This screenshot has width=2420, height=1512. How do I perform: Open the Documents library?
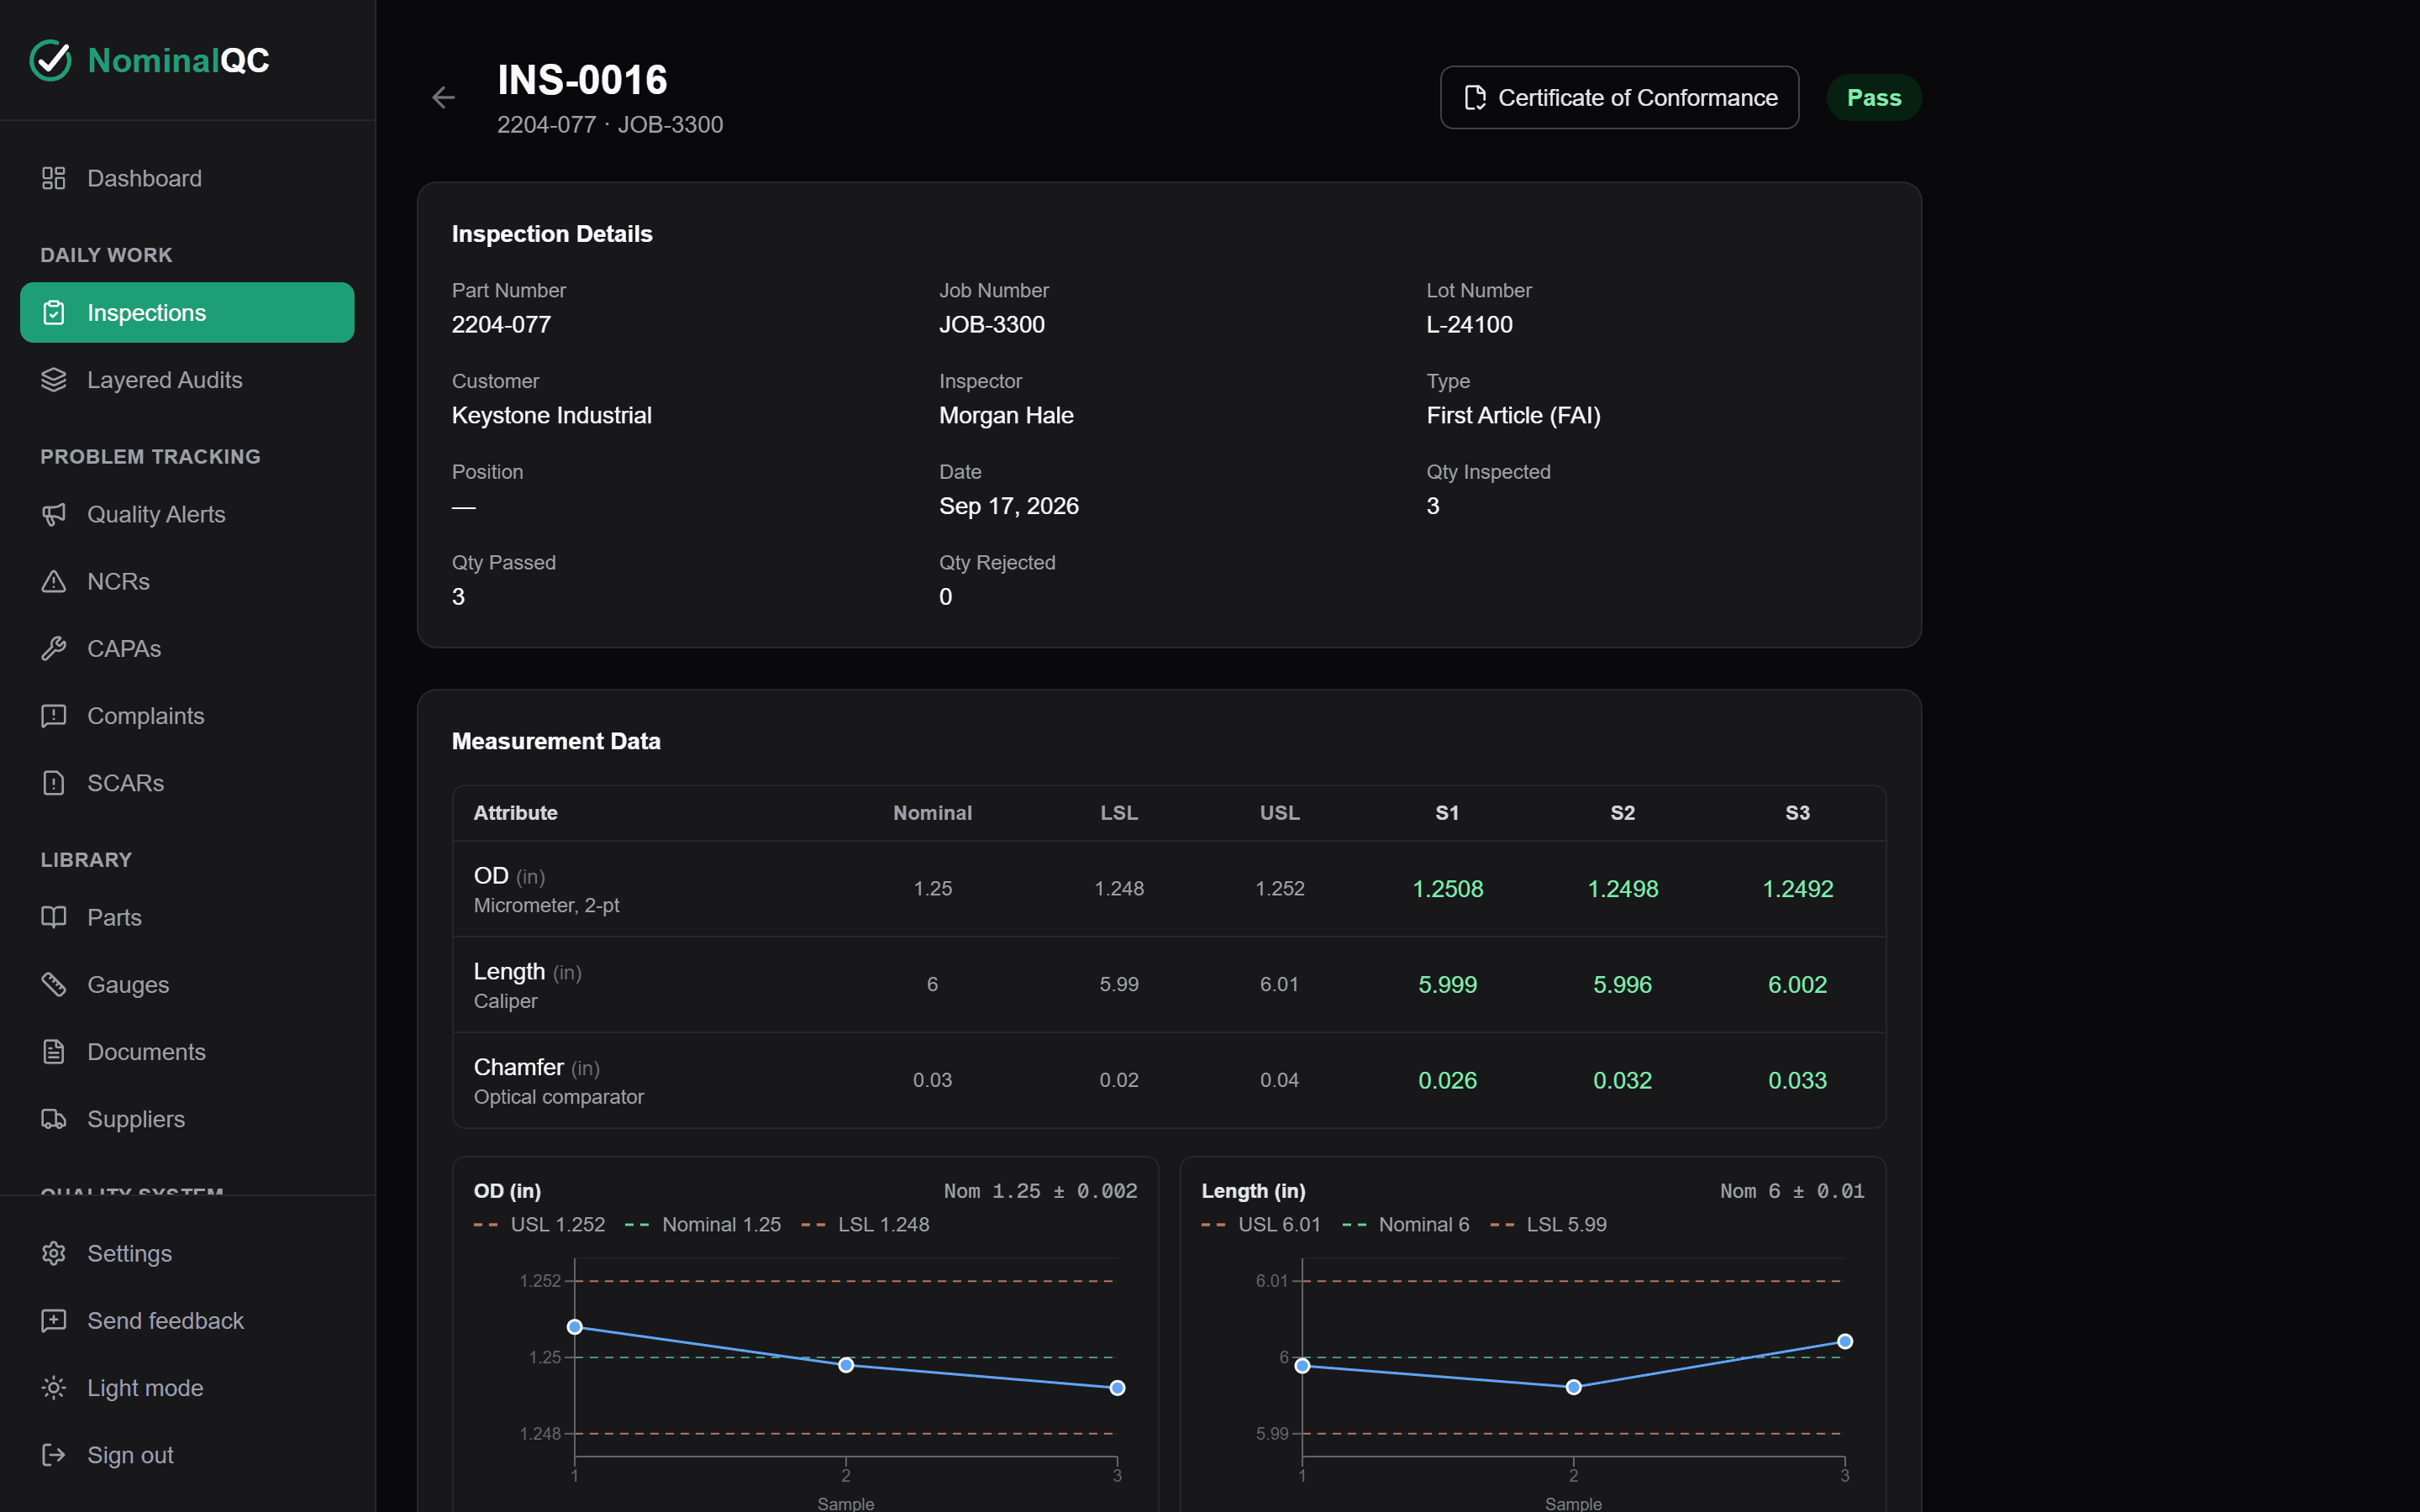(187, 1052)
